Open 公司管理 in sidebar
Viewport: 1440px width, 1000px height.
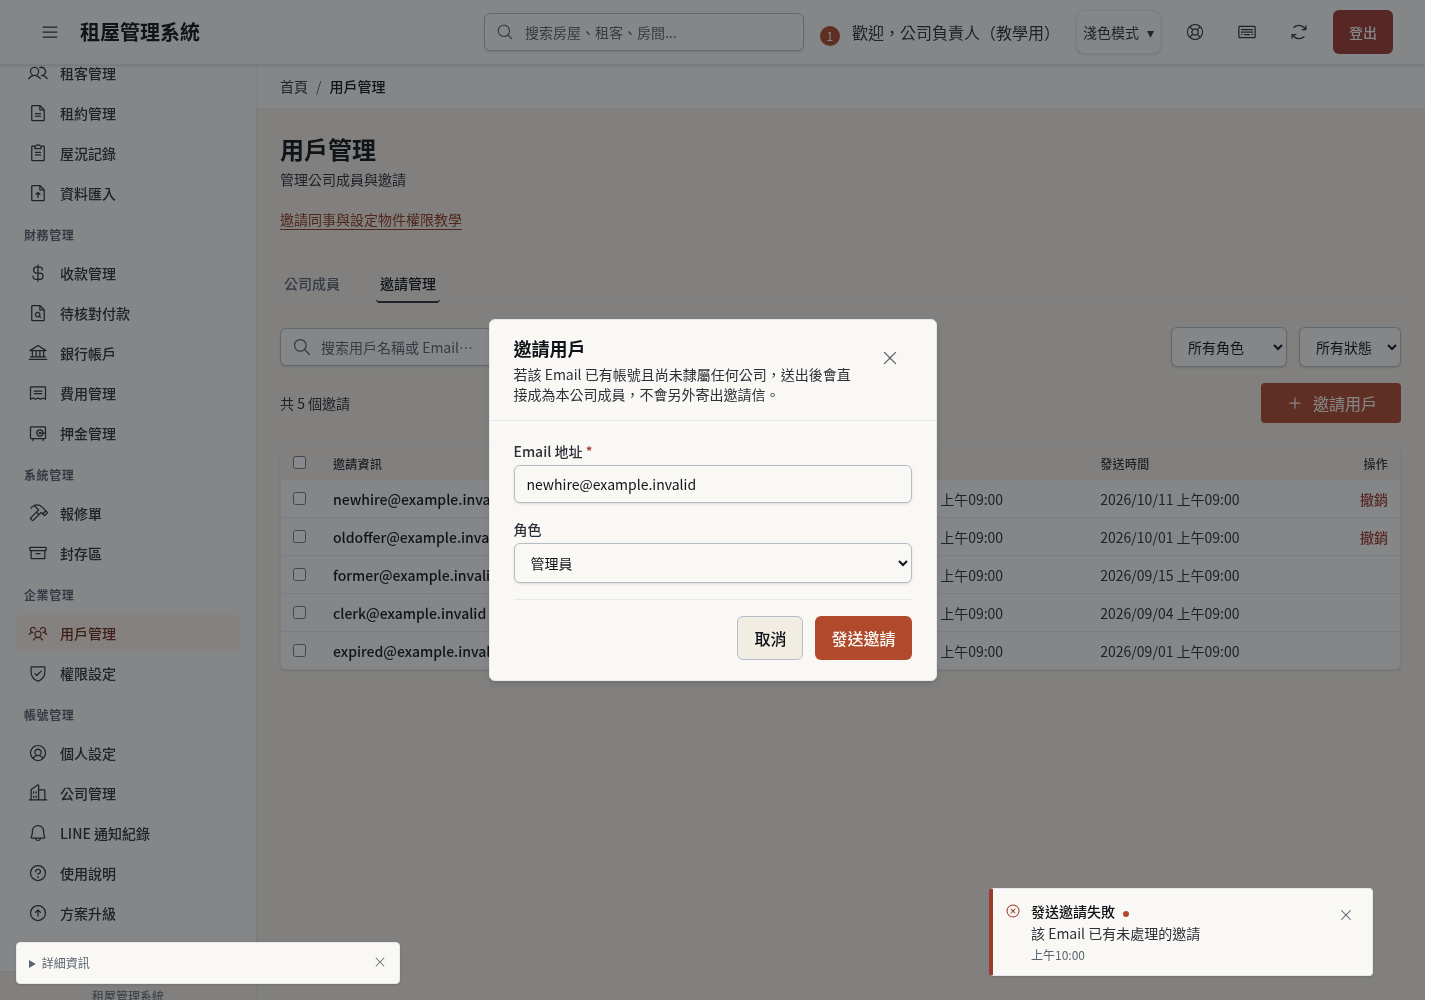point(128,794)
